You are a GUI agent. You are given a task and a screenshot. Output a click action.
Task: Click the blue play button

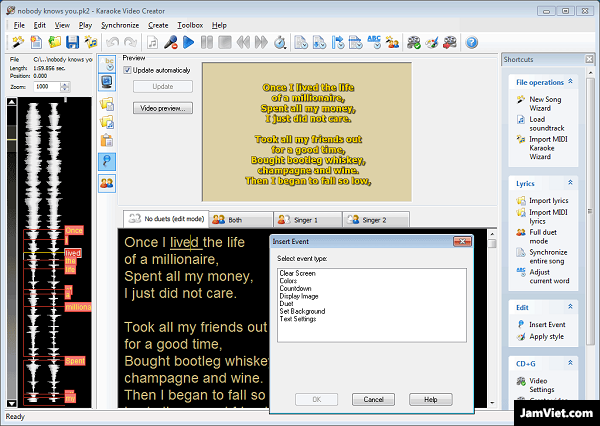(188, 42)
